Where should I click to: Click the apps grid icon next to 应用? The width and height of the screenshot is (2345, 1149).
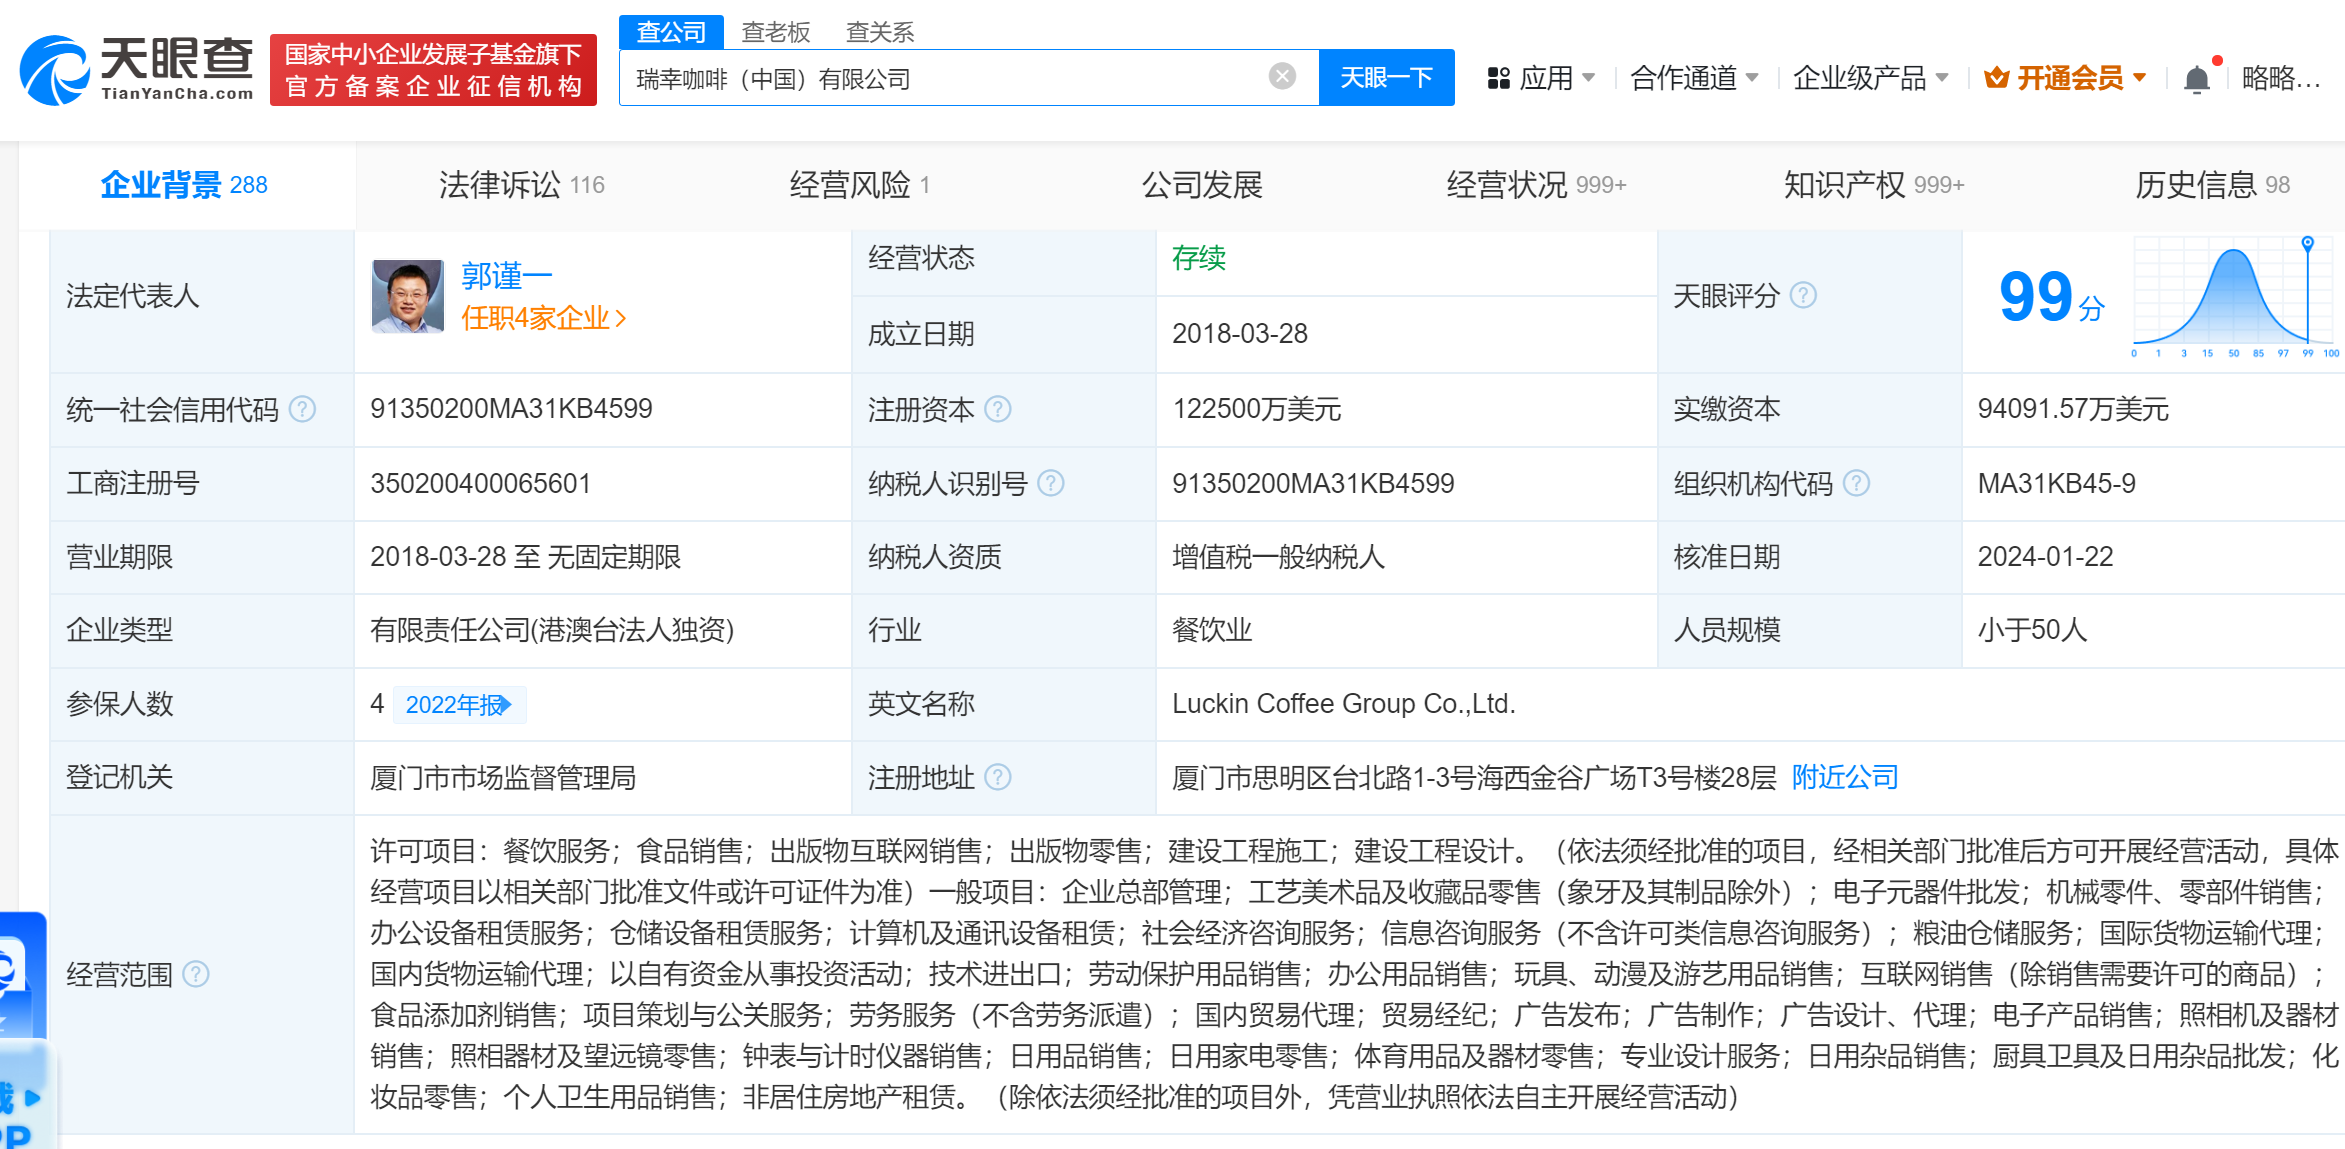click(1498, 78)
